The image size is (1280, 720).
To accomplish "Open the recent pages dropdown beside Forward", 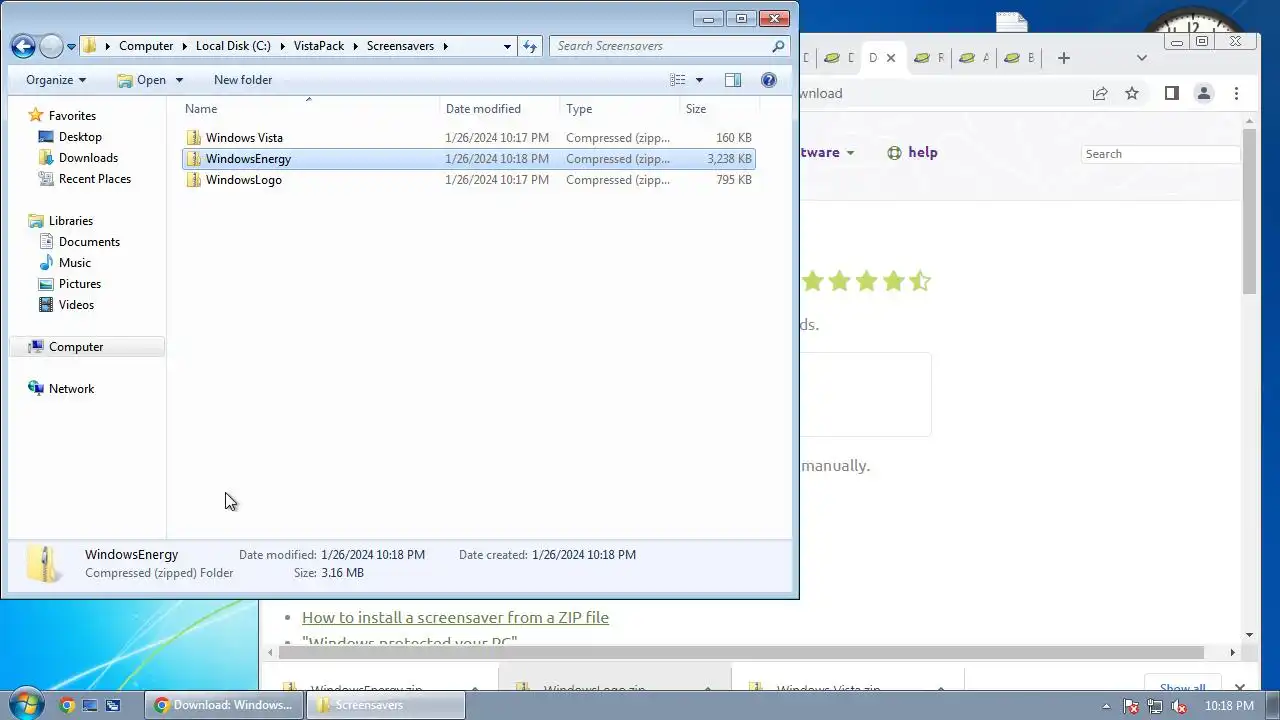I will coord(71,47).
